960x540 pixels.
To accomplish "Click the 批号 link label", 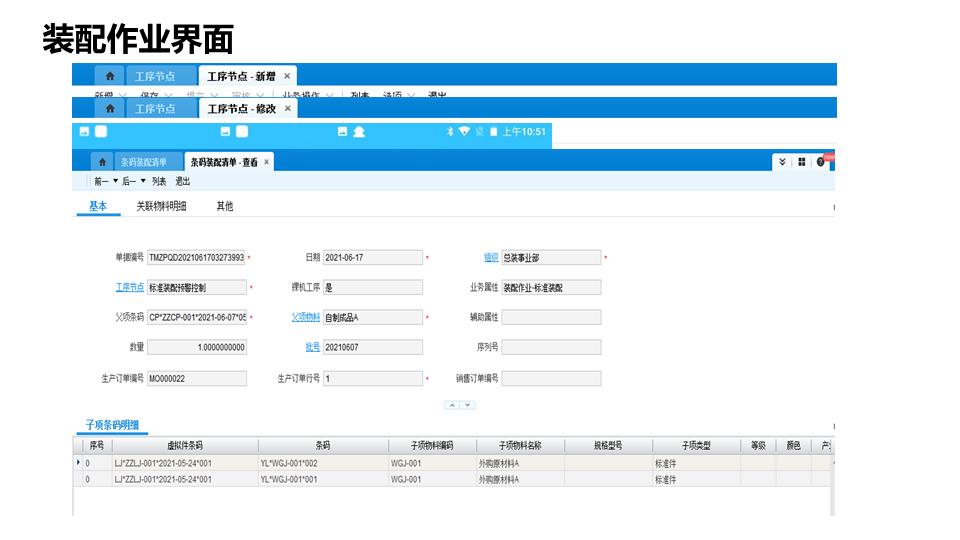I will point(312,348).
